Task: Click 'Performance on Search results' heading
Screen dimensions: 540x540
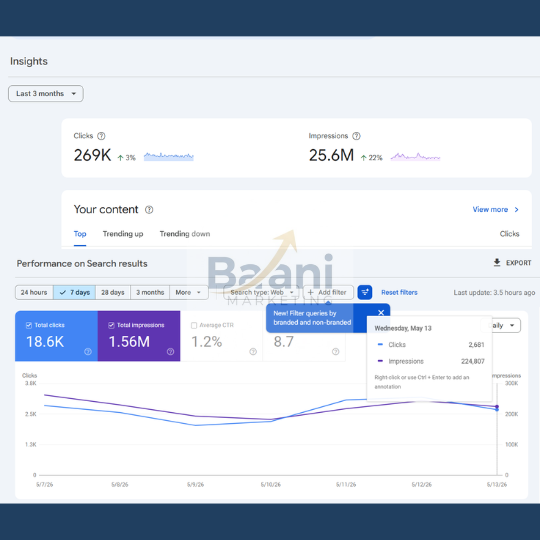Action: click(82, 264)
